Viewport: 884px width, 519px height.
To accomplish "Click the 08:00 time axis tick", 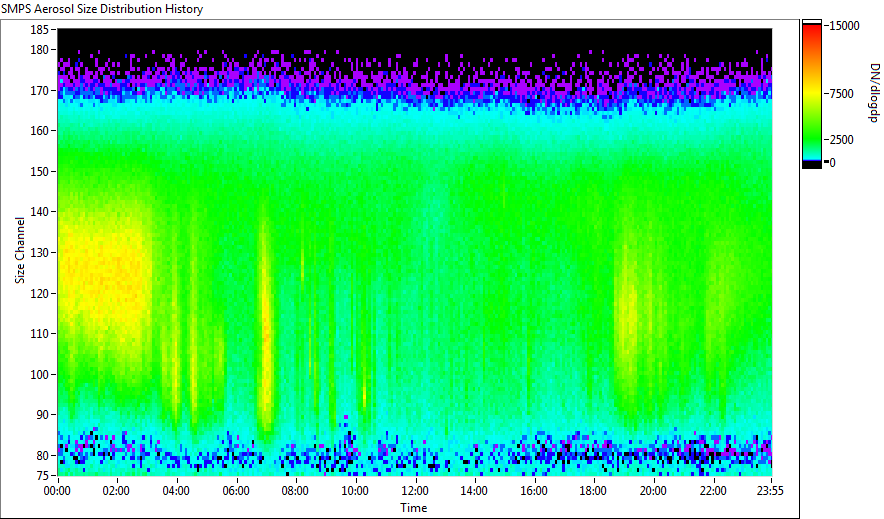I will 295,491.
